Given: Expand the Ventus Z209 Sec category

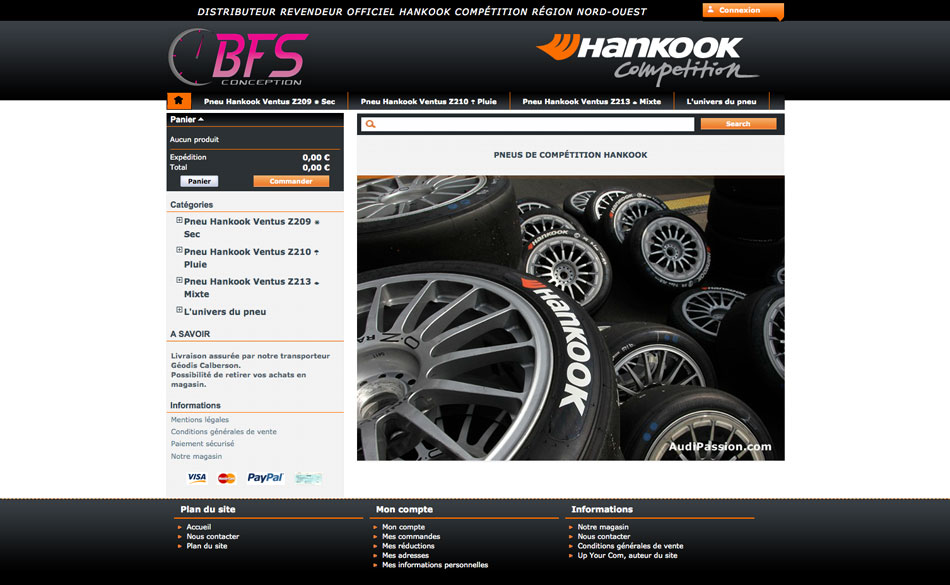Looking at the screenshot, I should click(179, 220).
